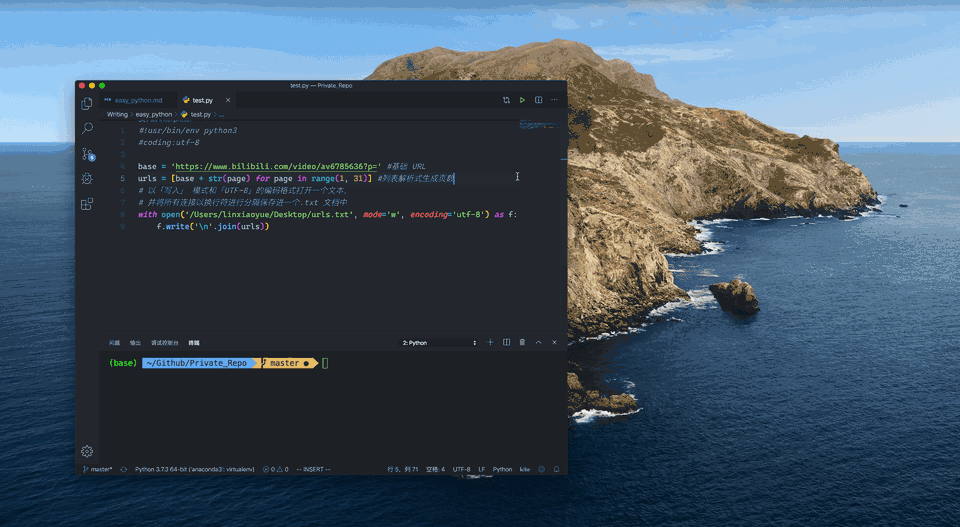Open the Manage gear at sidebar bottom

87,451
